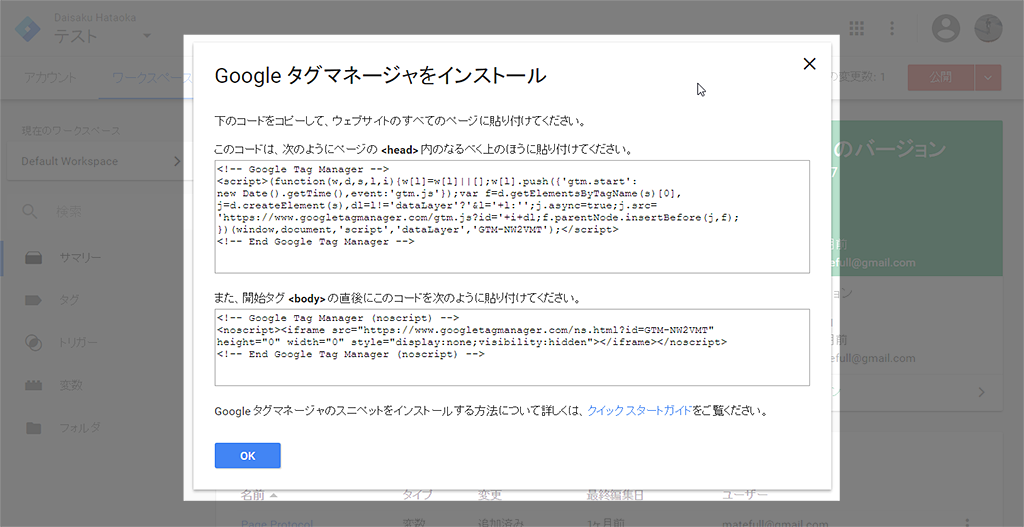Select the フォルダ icon in sidebar
The width and height of the screenshot is (1024, 527).
click(x=33, y=428)
